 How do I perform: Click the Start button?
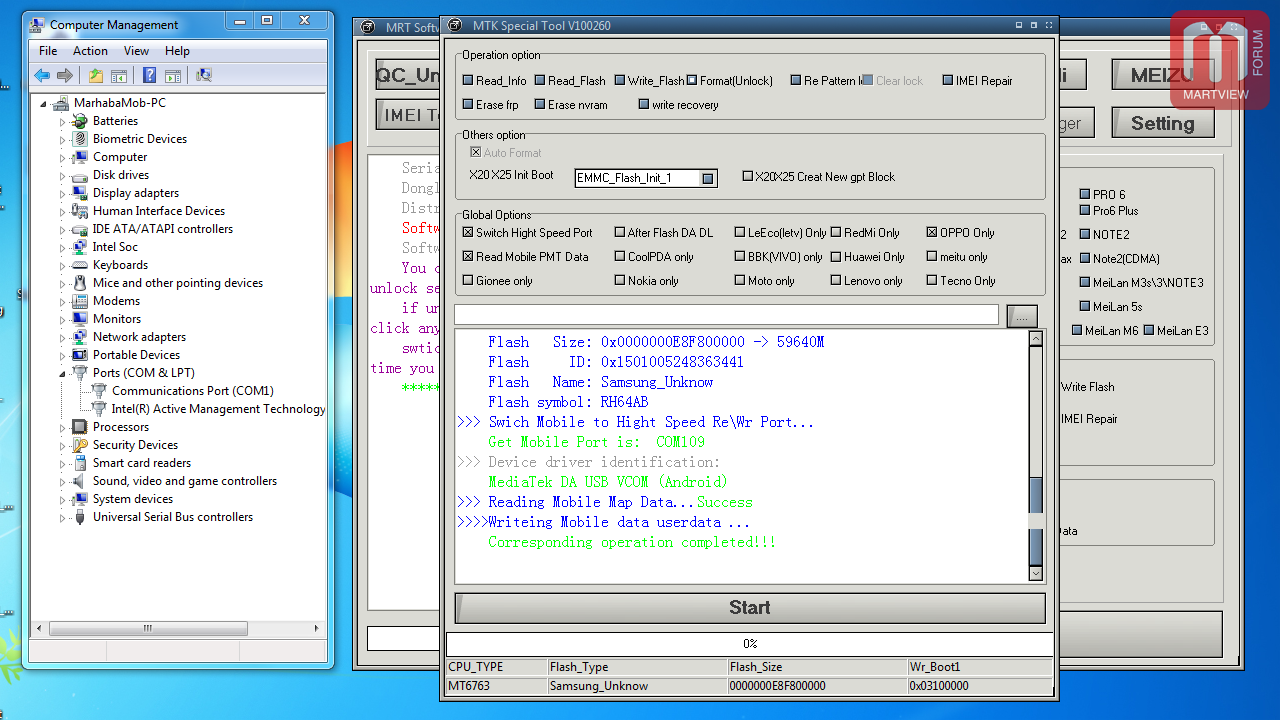point(750,608)
